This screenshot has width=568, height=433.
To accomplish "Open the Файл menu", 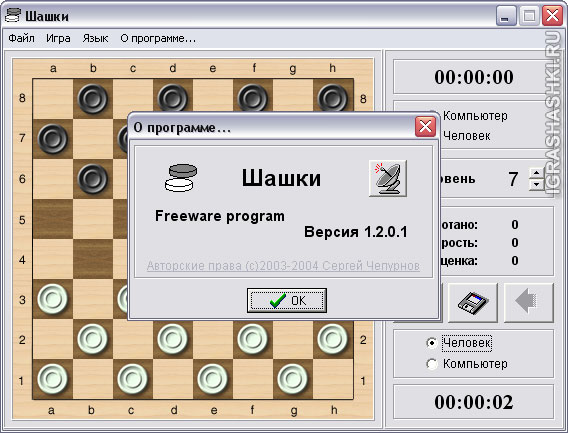I will [21, 38].
